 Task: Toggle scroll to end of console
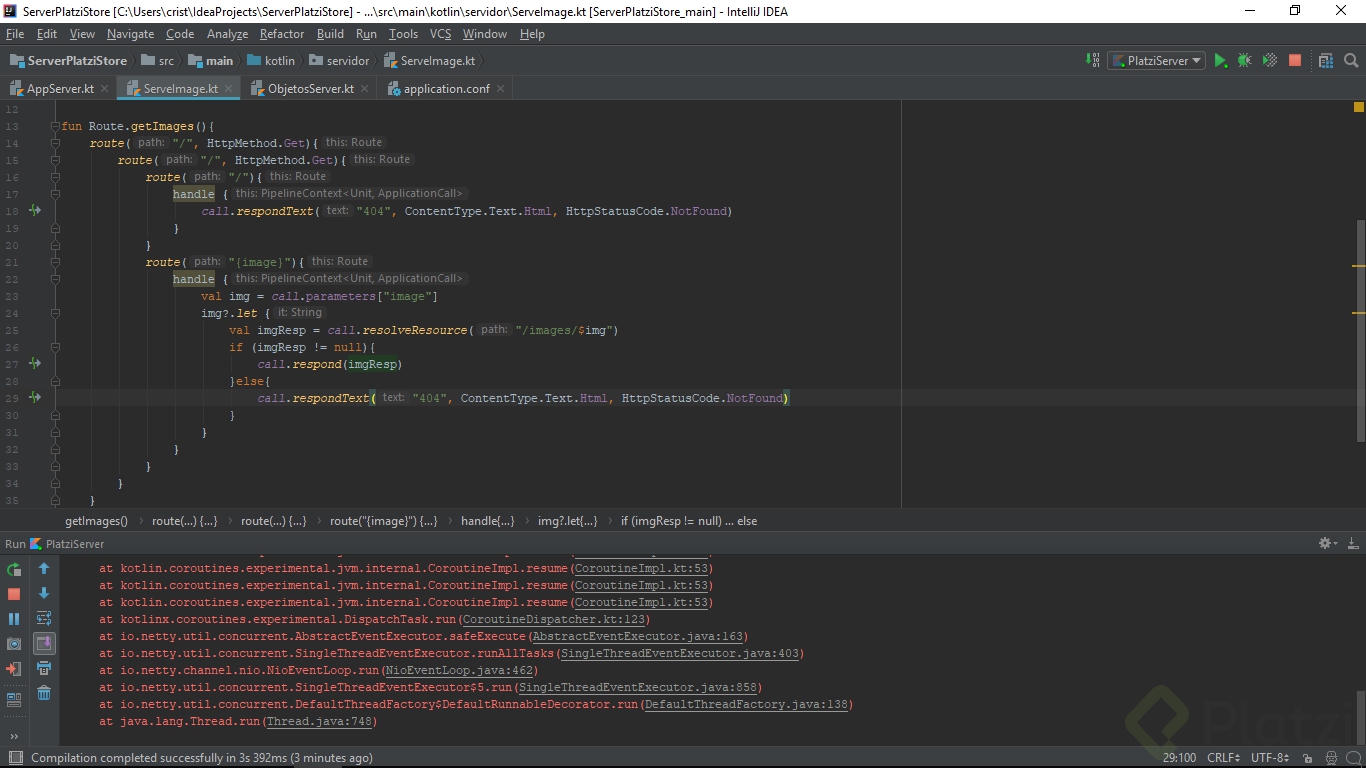tap(44, 643)
